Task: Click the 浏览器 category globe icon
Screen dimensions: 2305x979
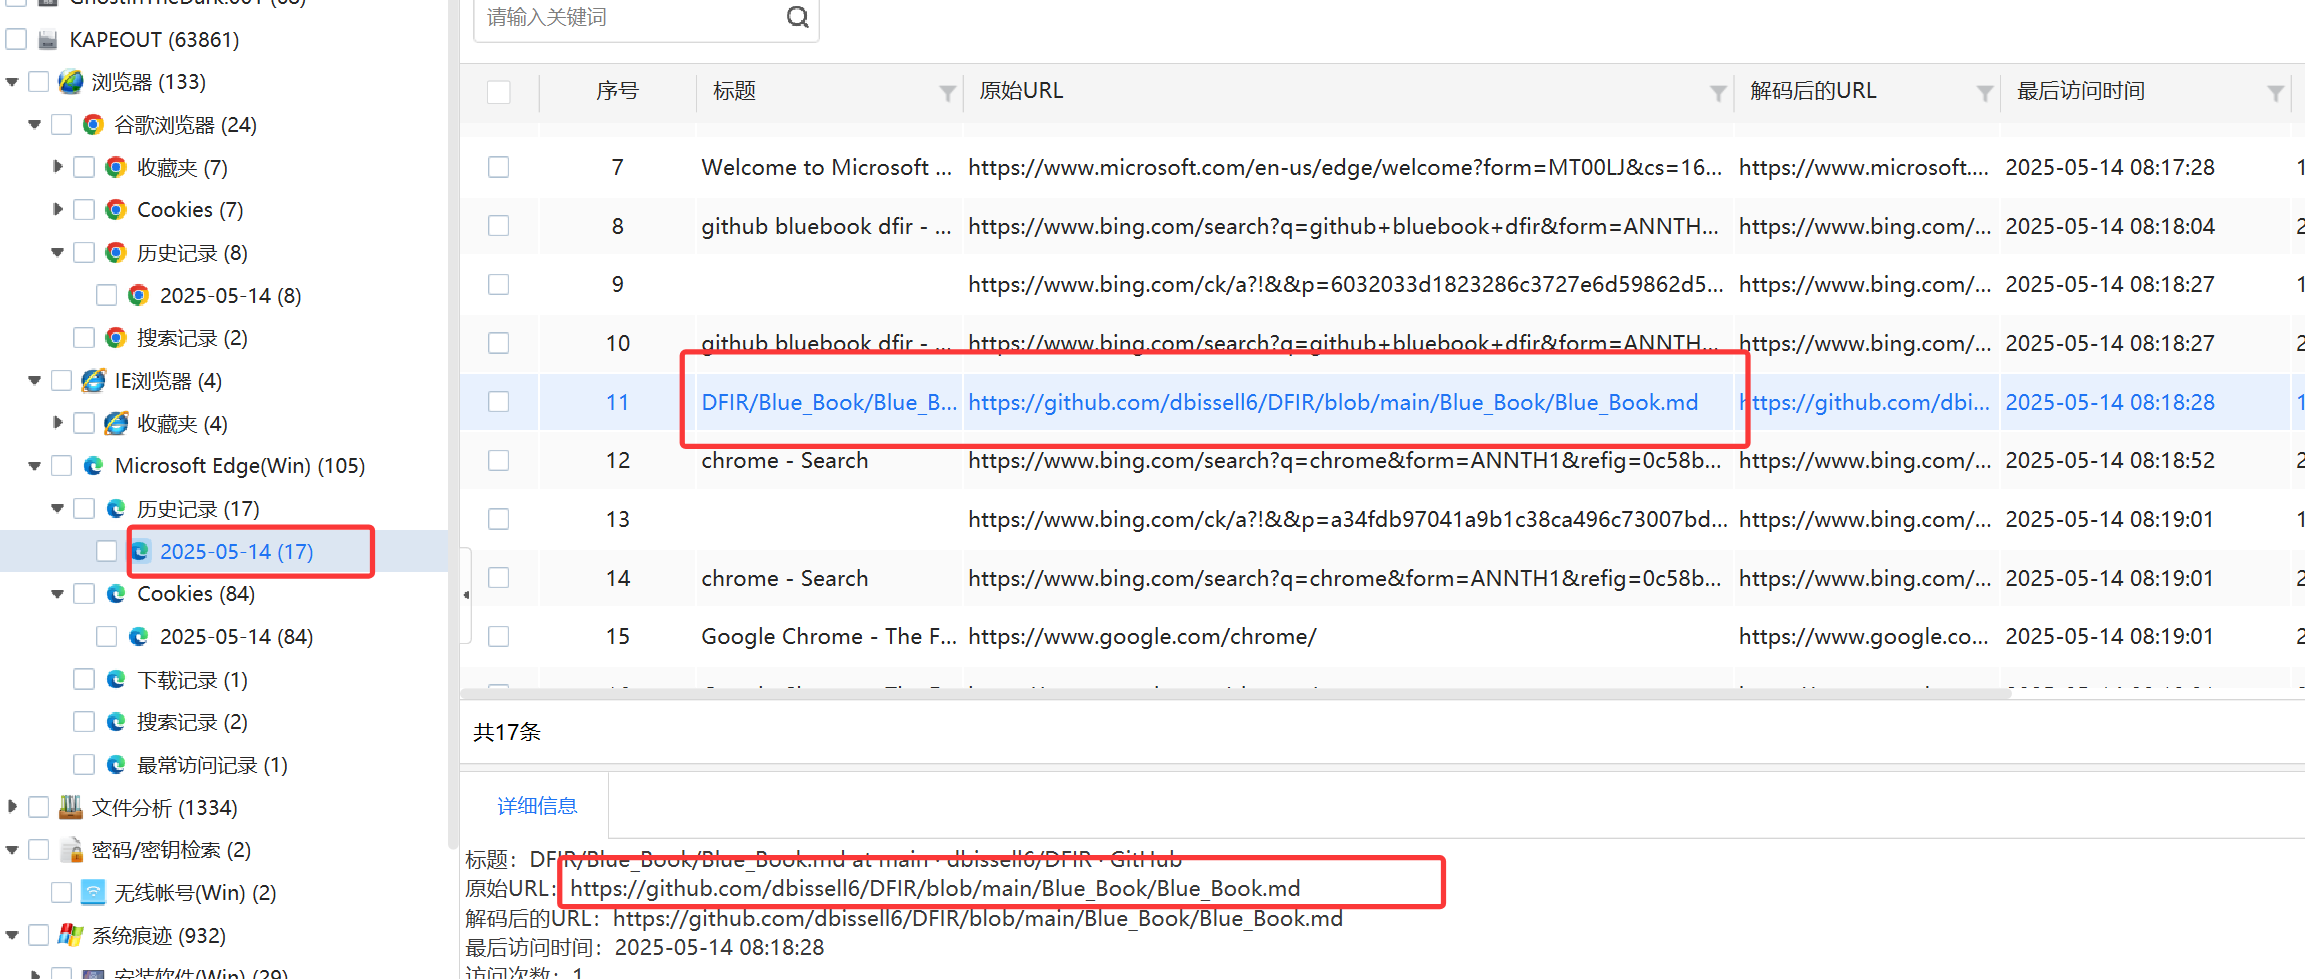Action: (70, 82)
